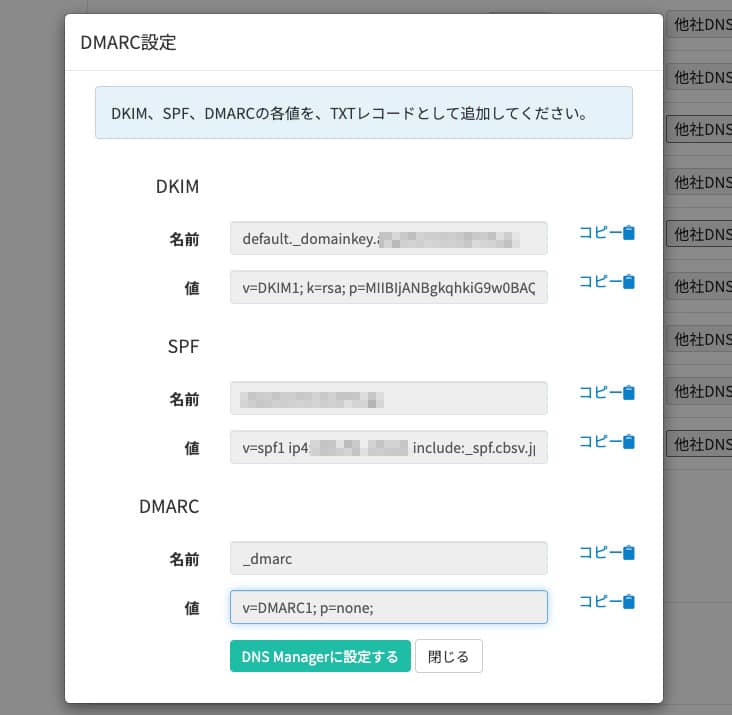The width and height of the screenshot is (732, 715).
Task: Copy the DMARC name _dmarc
Action: coord(606,553)
